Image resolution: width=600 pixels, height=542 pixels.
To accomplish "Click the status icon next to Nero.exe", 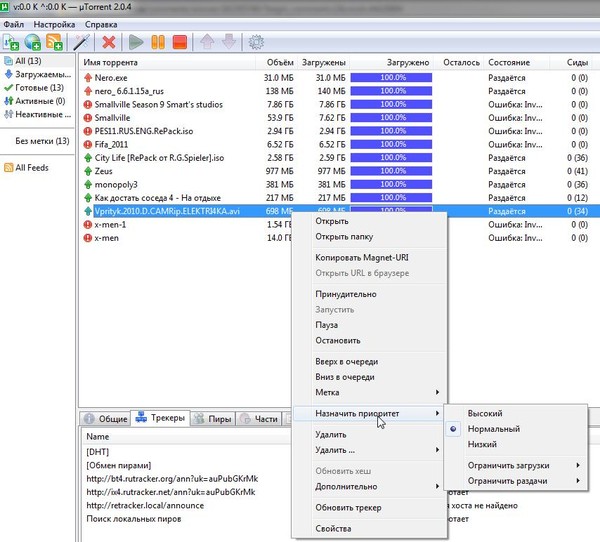I will coord(88,78).
